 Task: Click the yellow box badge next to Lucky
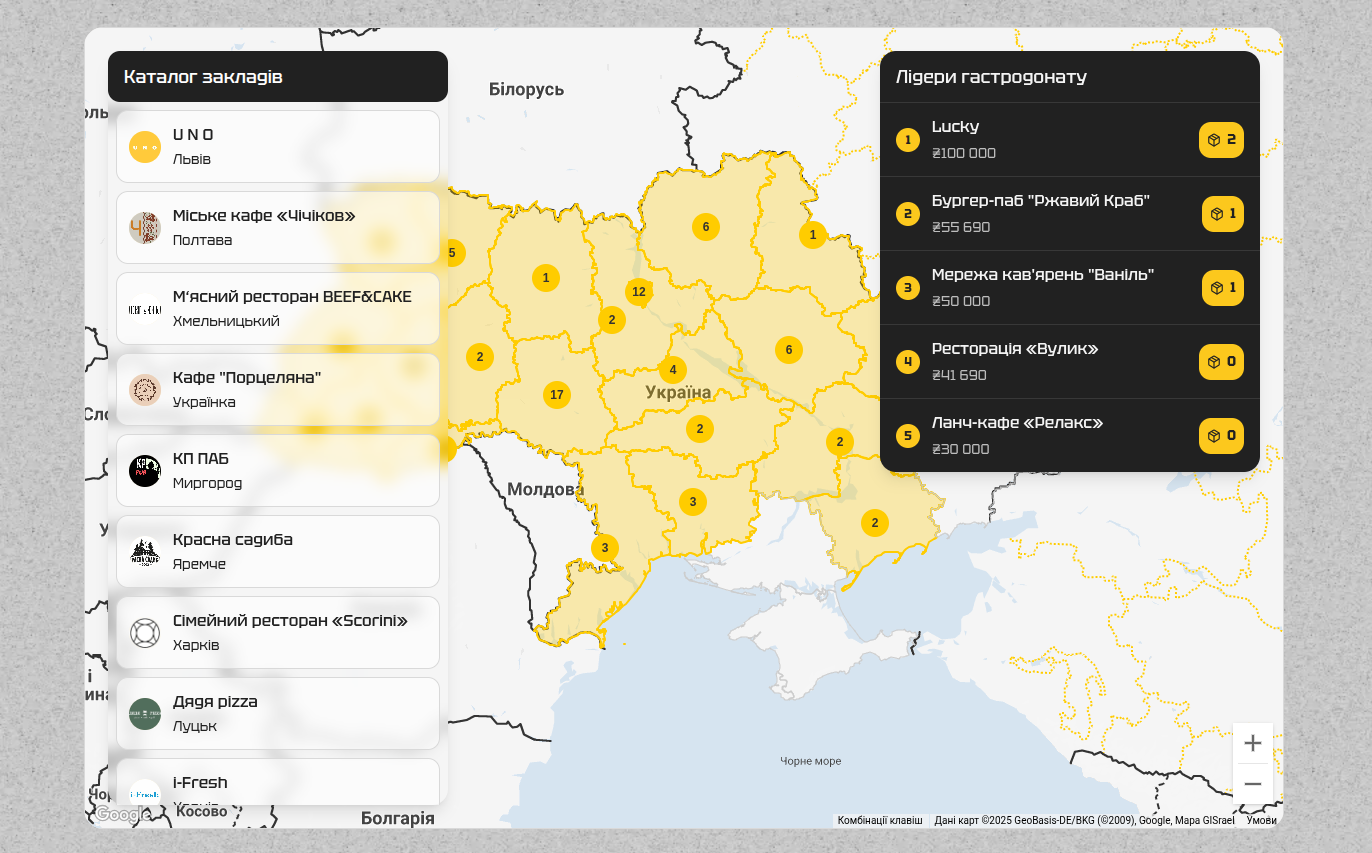1221,140
